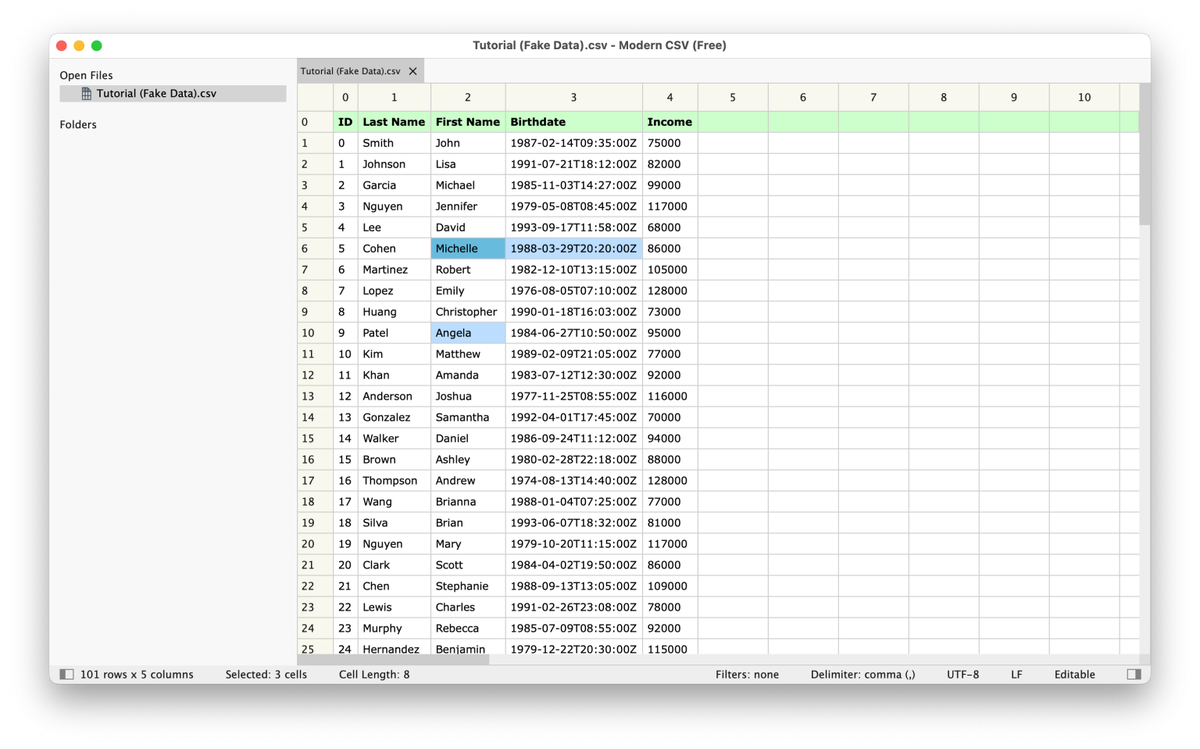
Task: Click the Selected: 3 cells status
Action: click(266, 674)
